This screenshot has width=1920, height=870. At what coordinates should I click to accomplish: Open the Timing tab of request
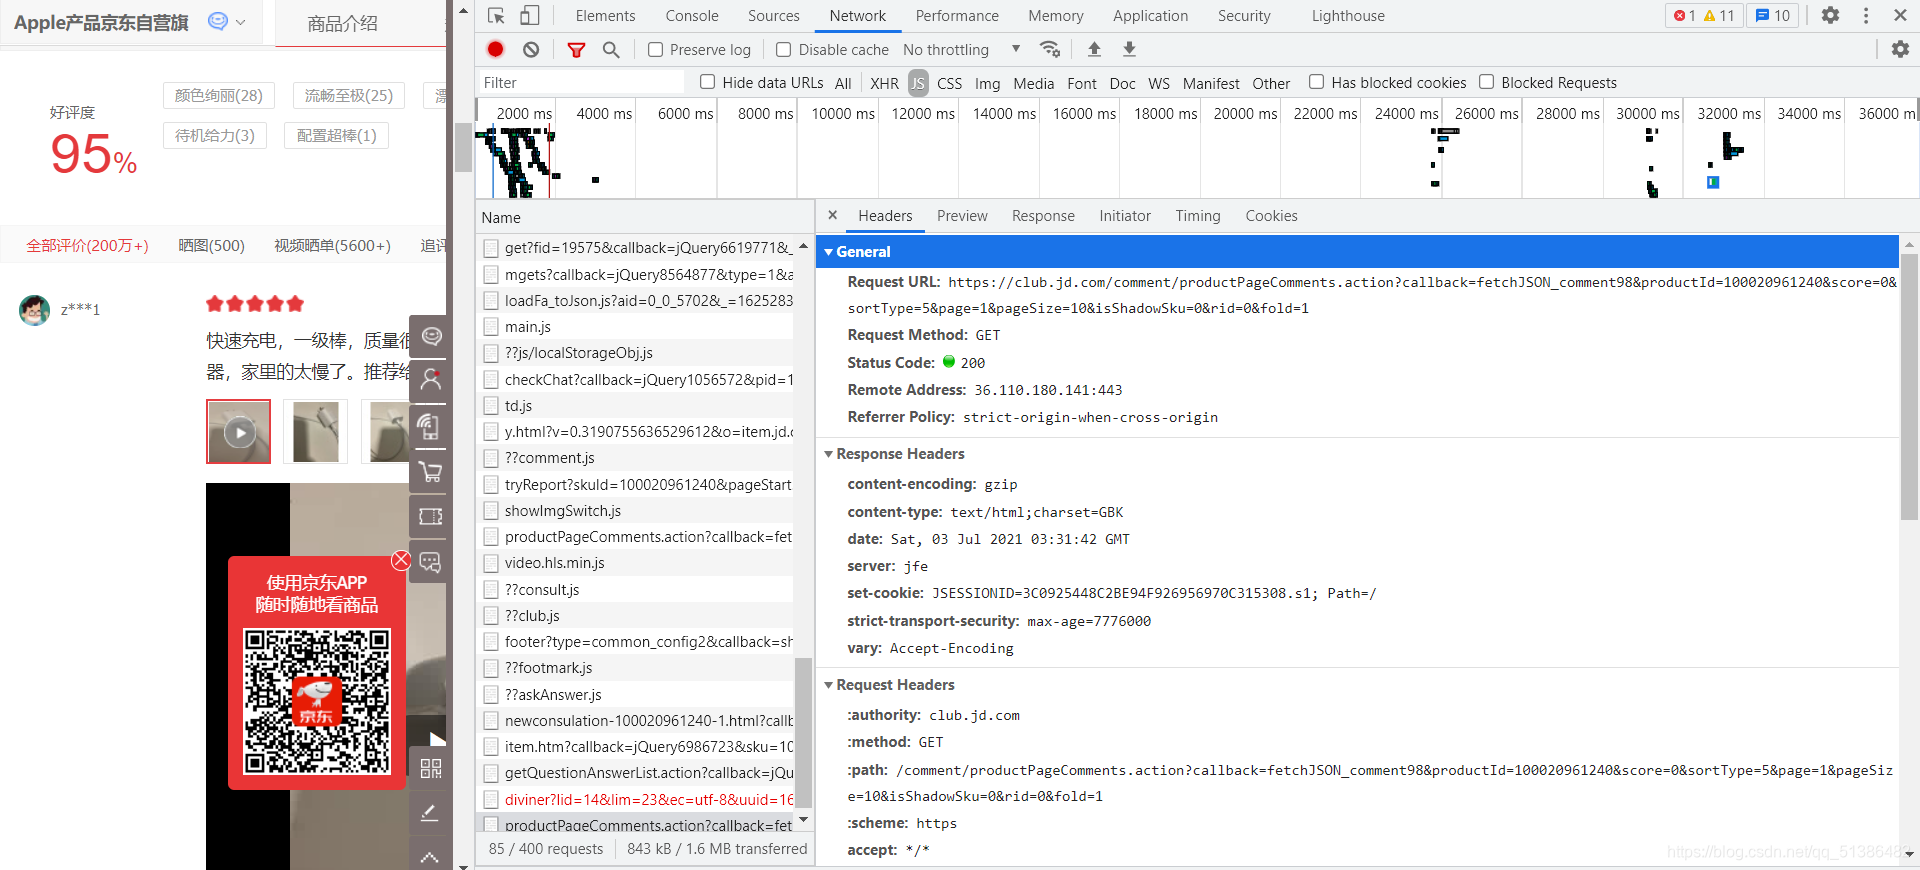[x=1198, y=216]
